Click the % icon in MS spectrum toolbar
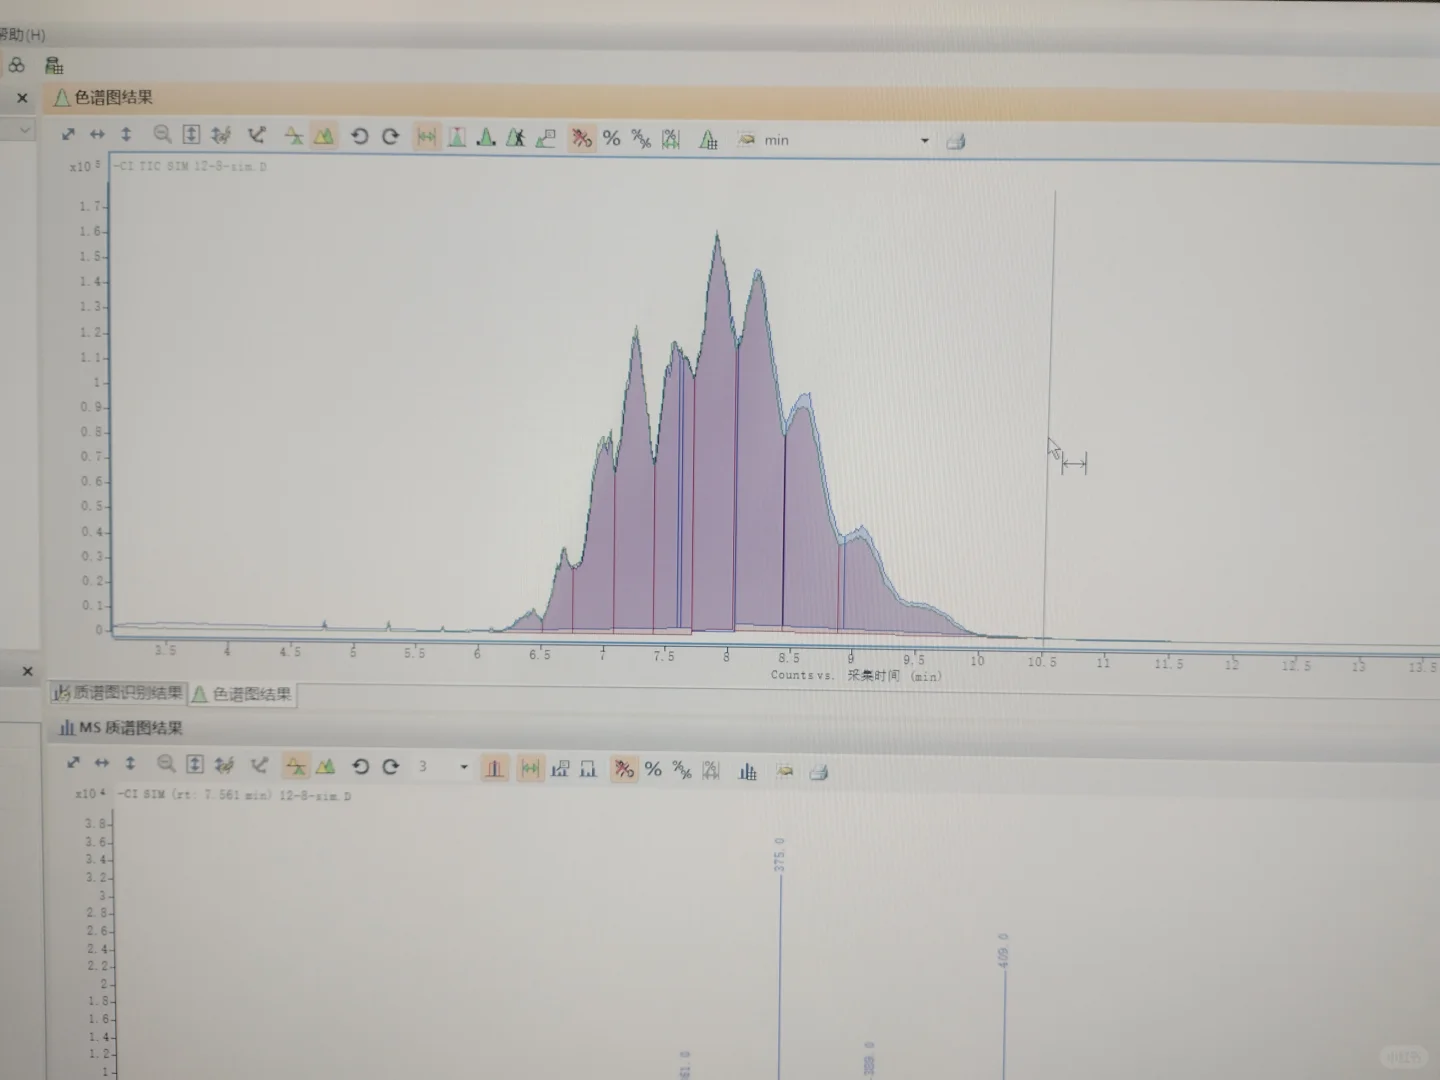Screen dimensions: 1440x1080 coord(653,769)
